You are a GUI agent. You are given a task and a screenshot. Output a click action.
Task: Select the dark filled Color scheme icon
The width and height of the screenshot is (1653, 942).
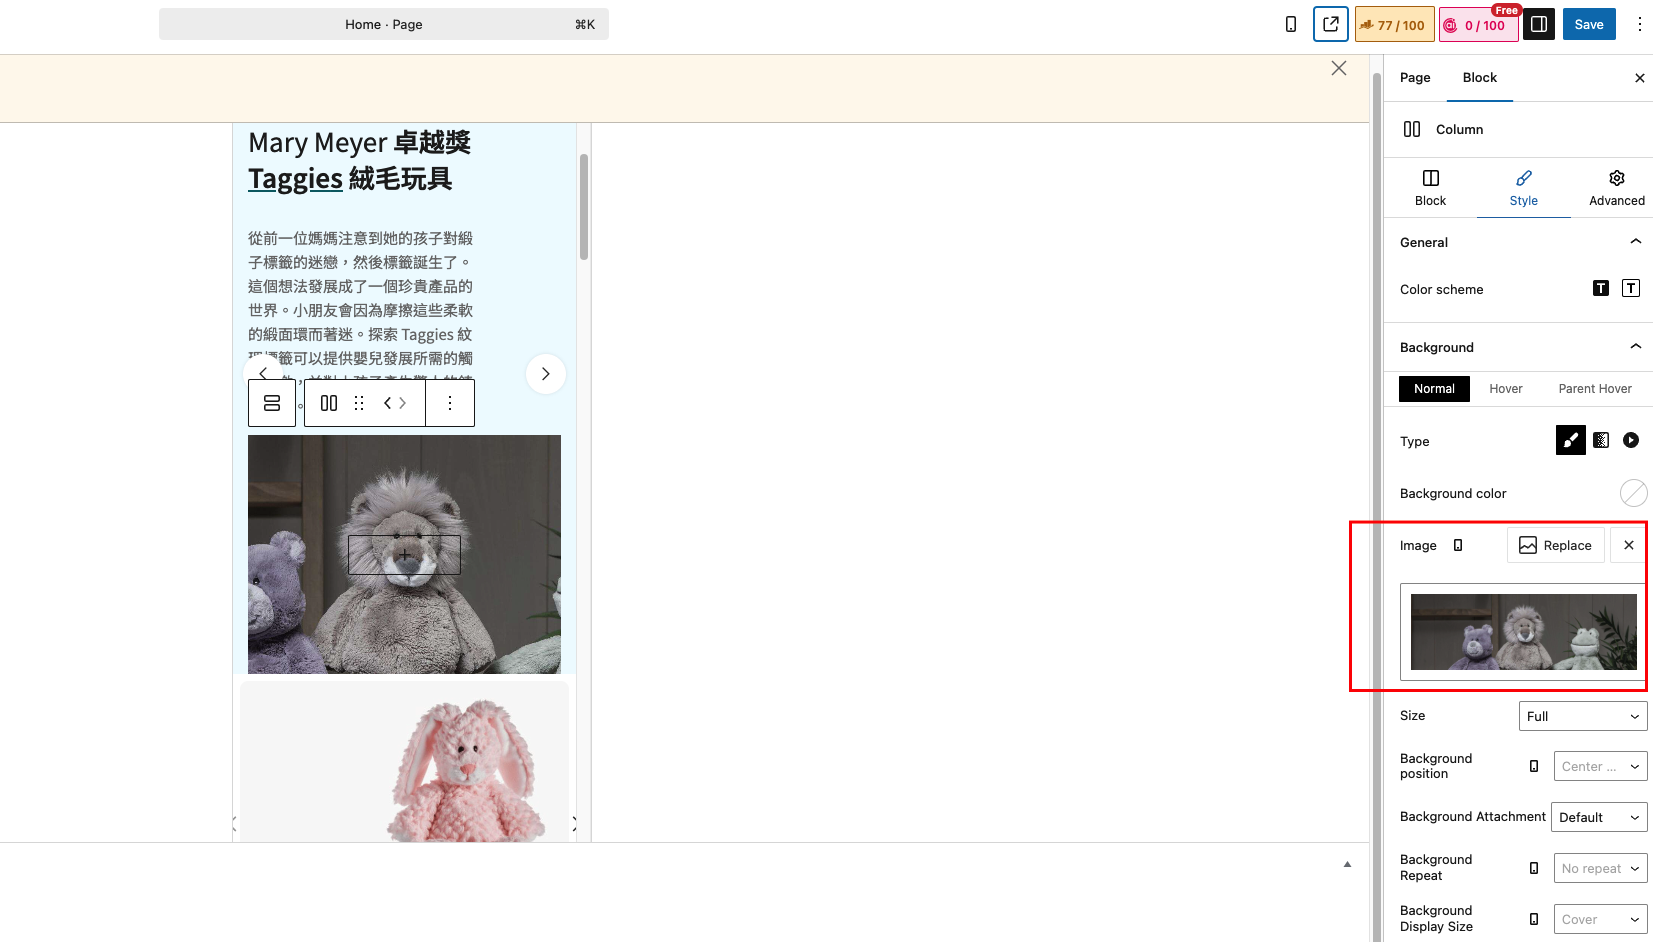[x=1601, y=288]
